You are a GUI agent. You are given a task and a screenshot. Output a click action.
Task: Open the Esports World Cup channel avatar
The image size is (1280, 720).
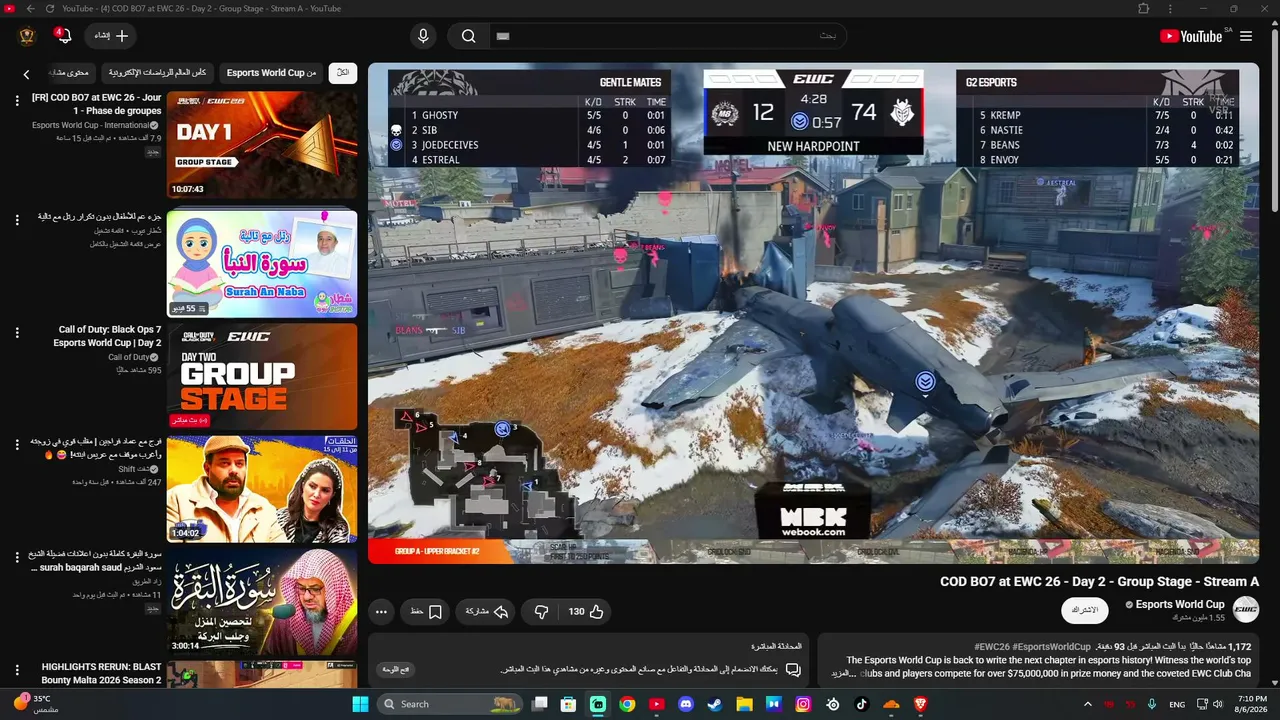[1246, 609]
